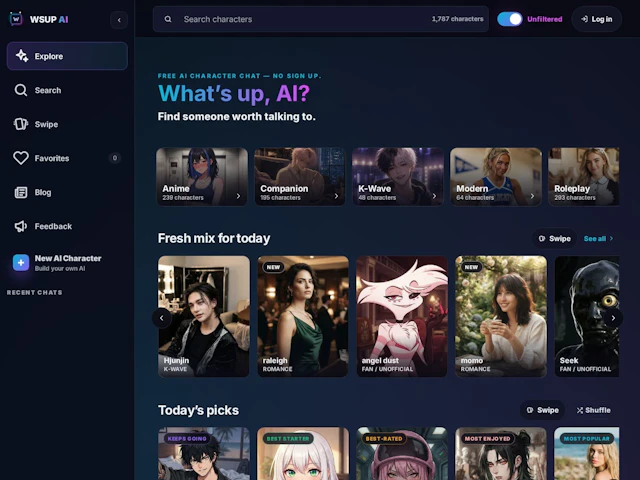This screenshot has width=640, height=480.
Task: Click the KEEPS GOING badge
Action: 187,438
